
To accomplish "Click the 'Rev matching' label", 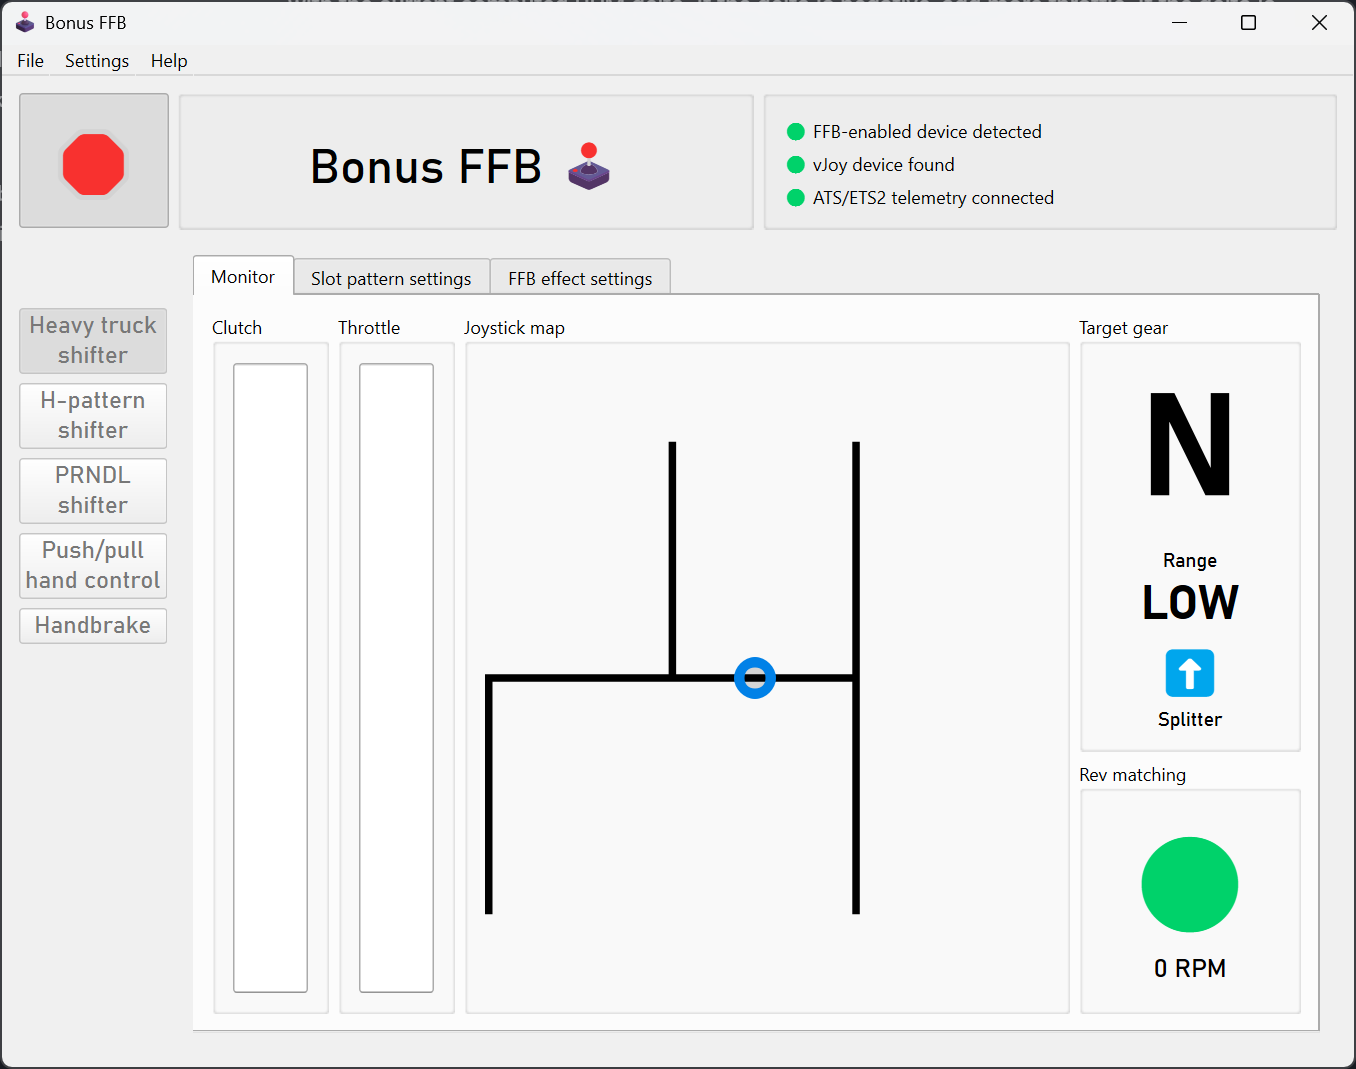I will [1132, 775].
